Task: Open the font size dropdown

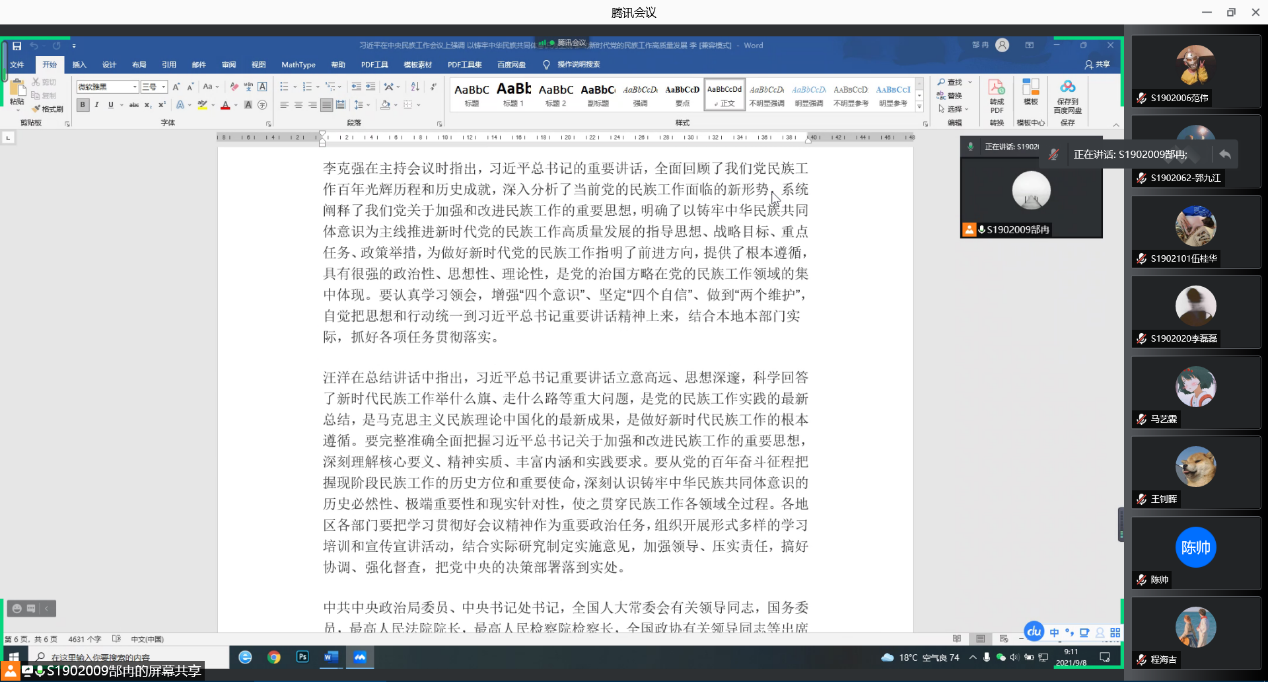Action: pos(165,88)
